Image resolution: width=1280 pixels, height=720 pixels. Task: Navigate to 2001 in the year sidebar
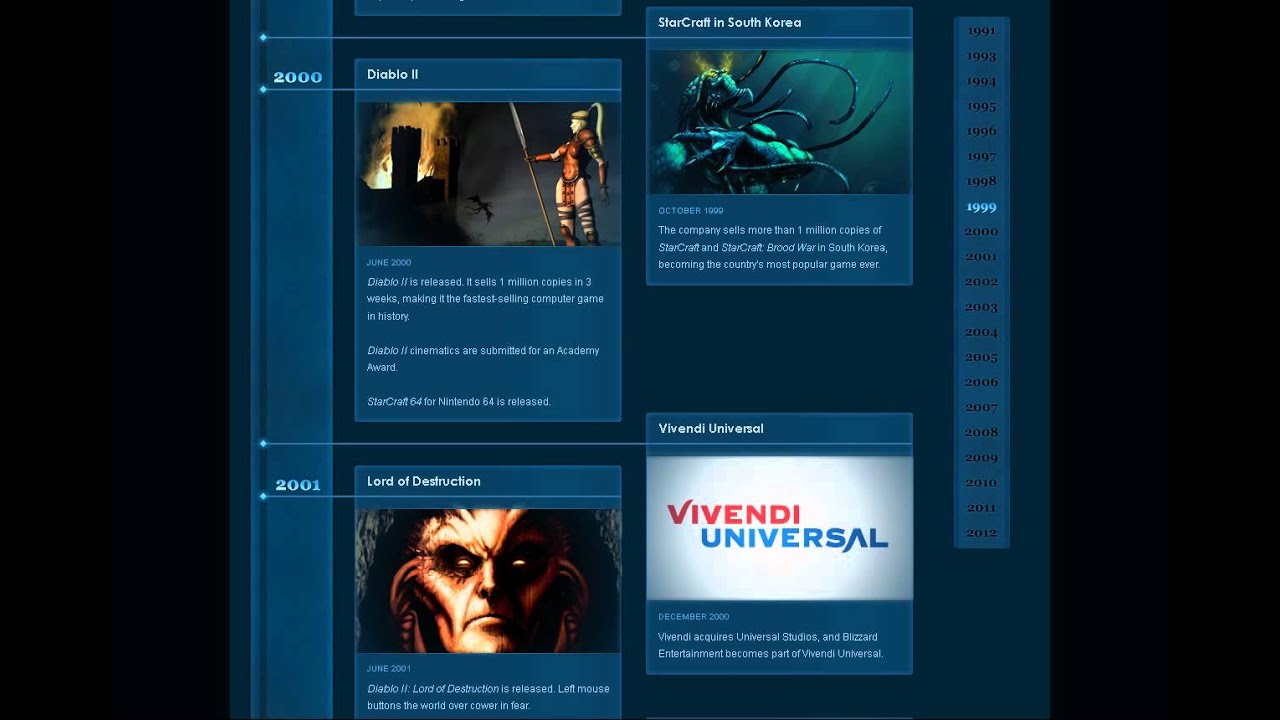point(981,257)
